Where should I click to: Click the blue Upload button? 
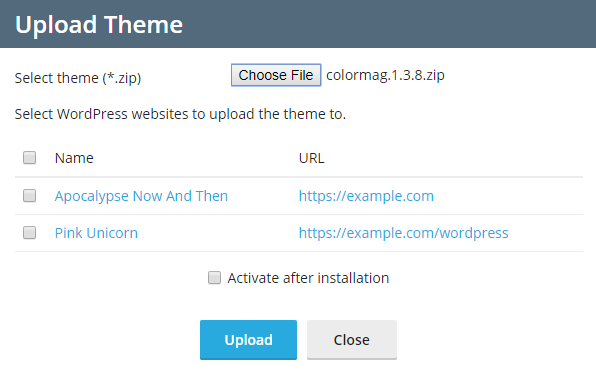point(248,340)
